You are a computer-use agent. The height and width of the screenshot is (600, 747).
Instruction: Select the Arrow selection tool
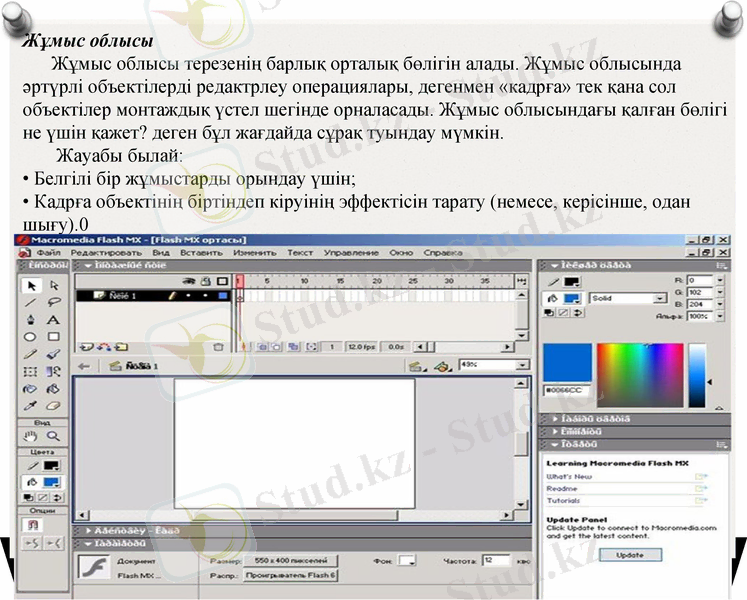tap(31, 285)
